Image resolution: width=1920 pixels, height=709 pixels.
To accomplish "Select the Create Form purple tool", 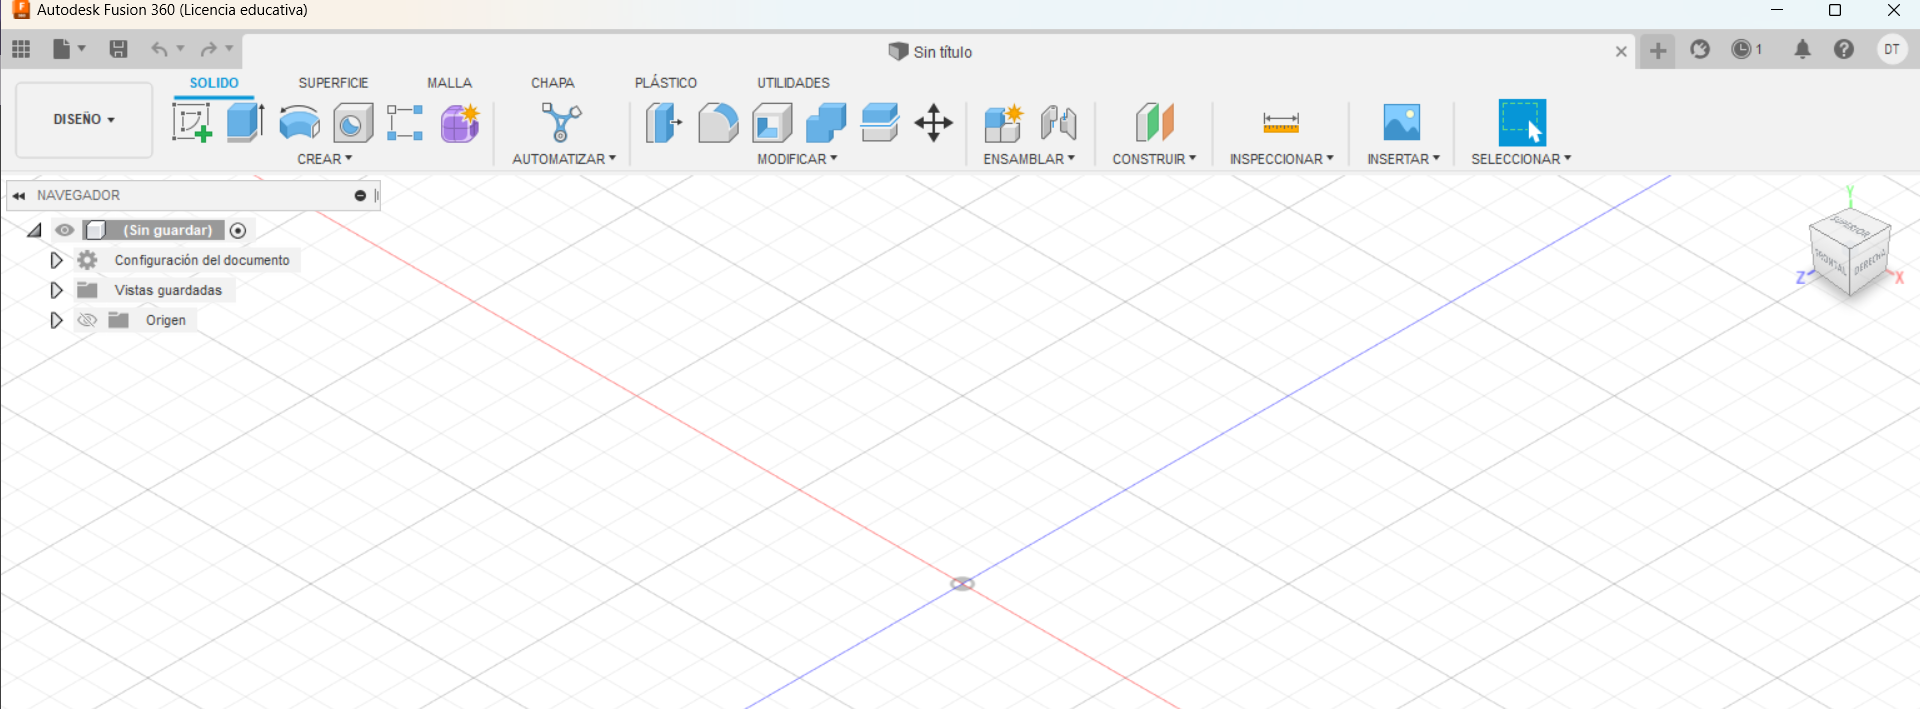I will click(460, 123).
